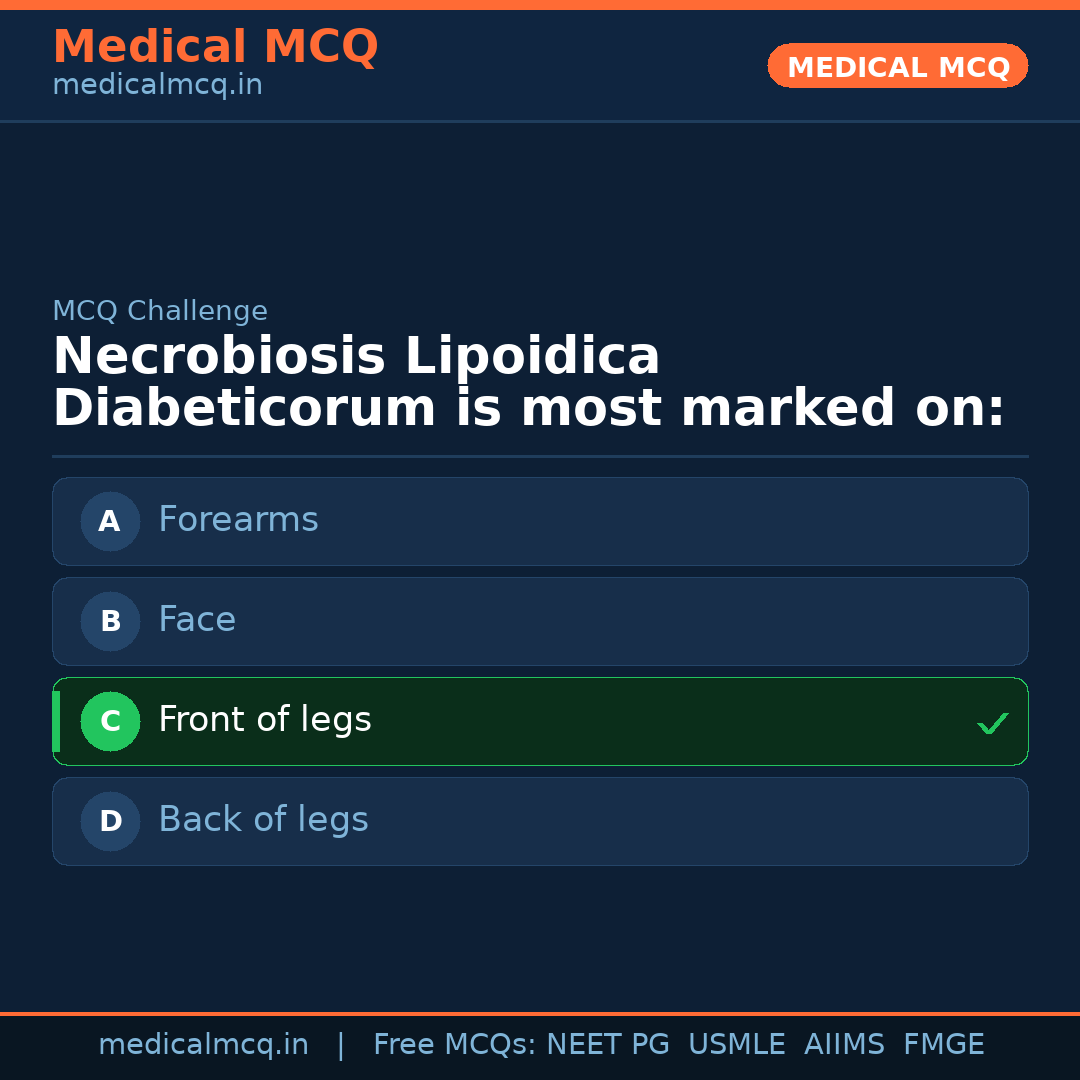Click the Necrobiosis Lipoidica question heading
This screenshot has width=1080, height=1080.
click(528, 383)
